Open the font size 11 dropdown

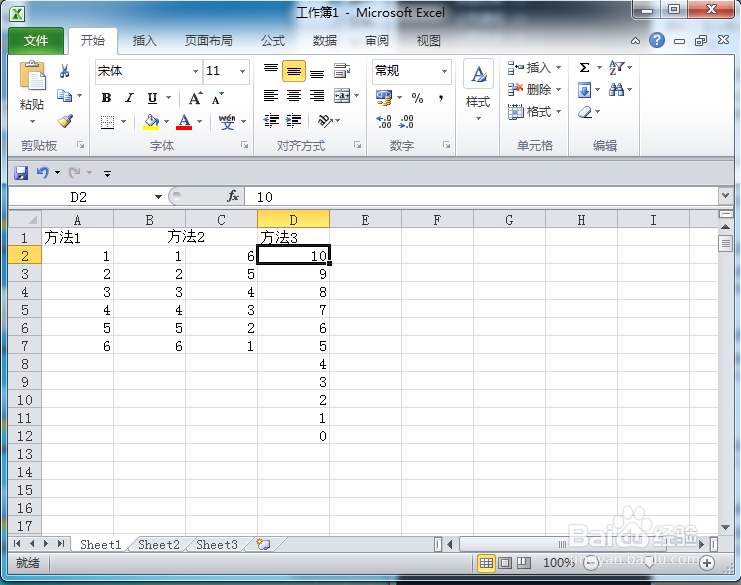coord(242,71)
